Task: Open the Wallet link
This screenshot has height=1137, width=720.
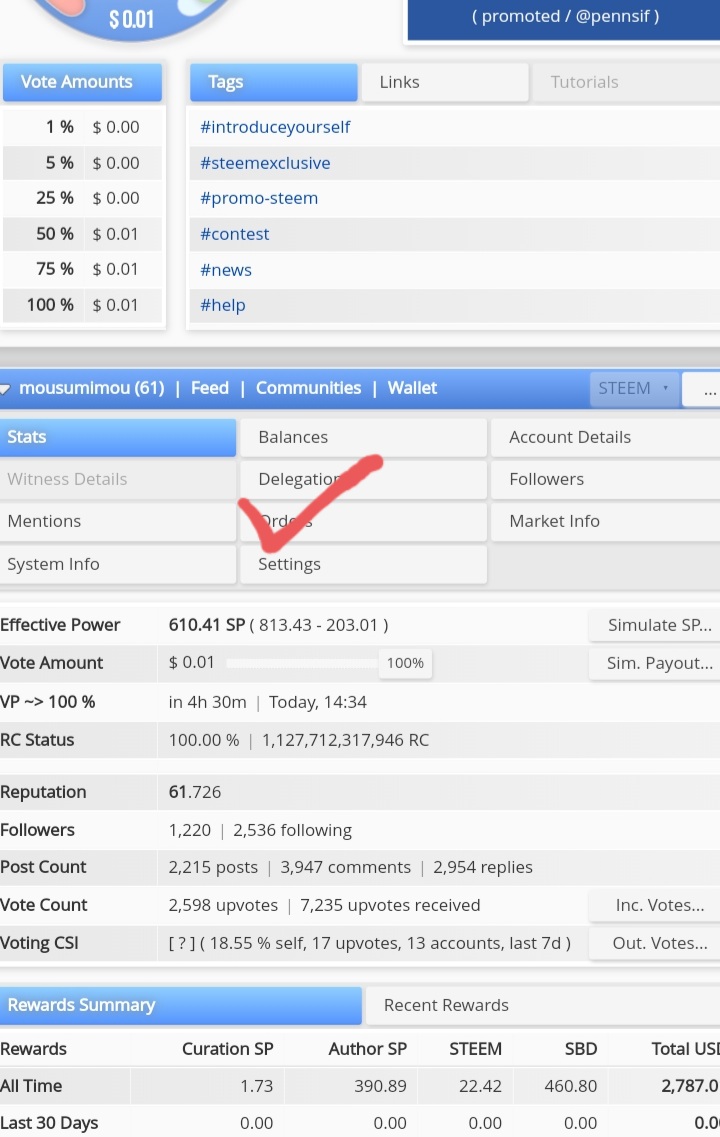Action: (412, 389)
